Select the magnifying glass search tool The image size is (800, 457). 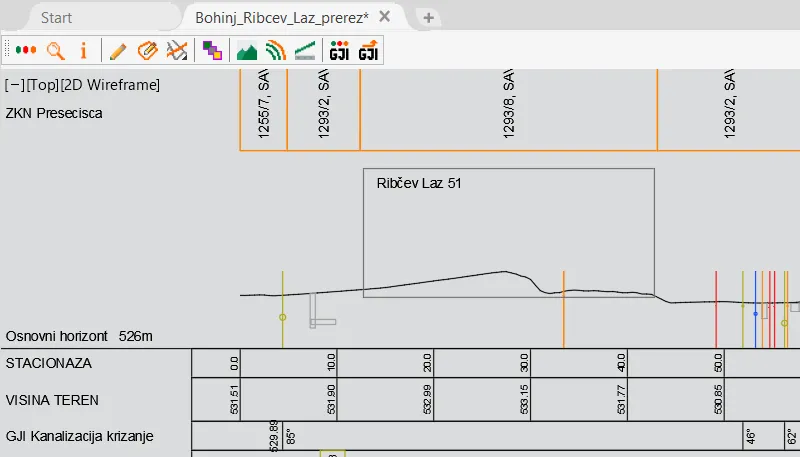coord(56,49)
